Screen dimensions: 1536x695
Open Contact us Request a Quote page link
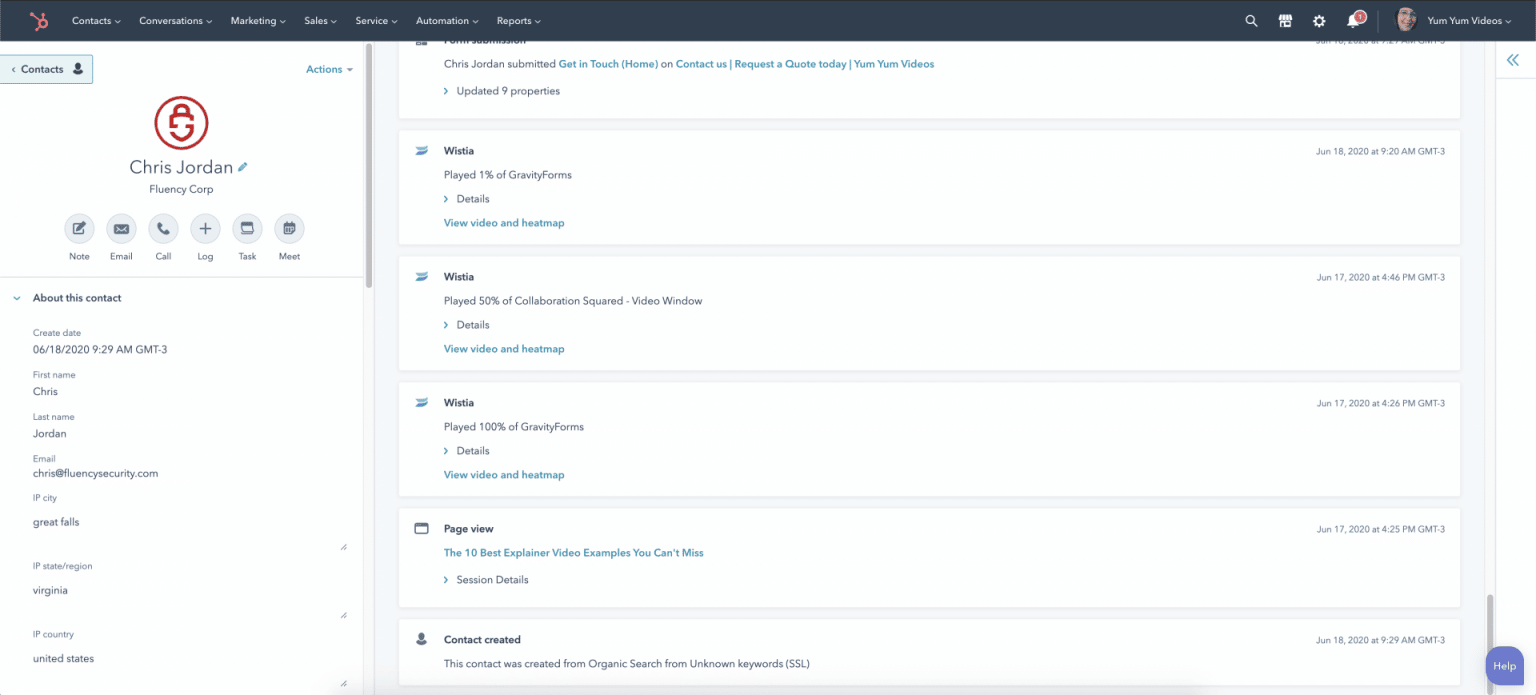click(805, 64)
